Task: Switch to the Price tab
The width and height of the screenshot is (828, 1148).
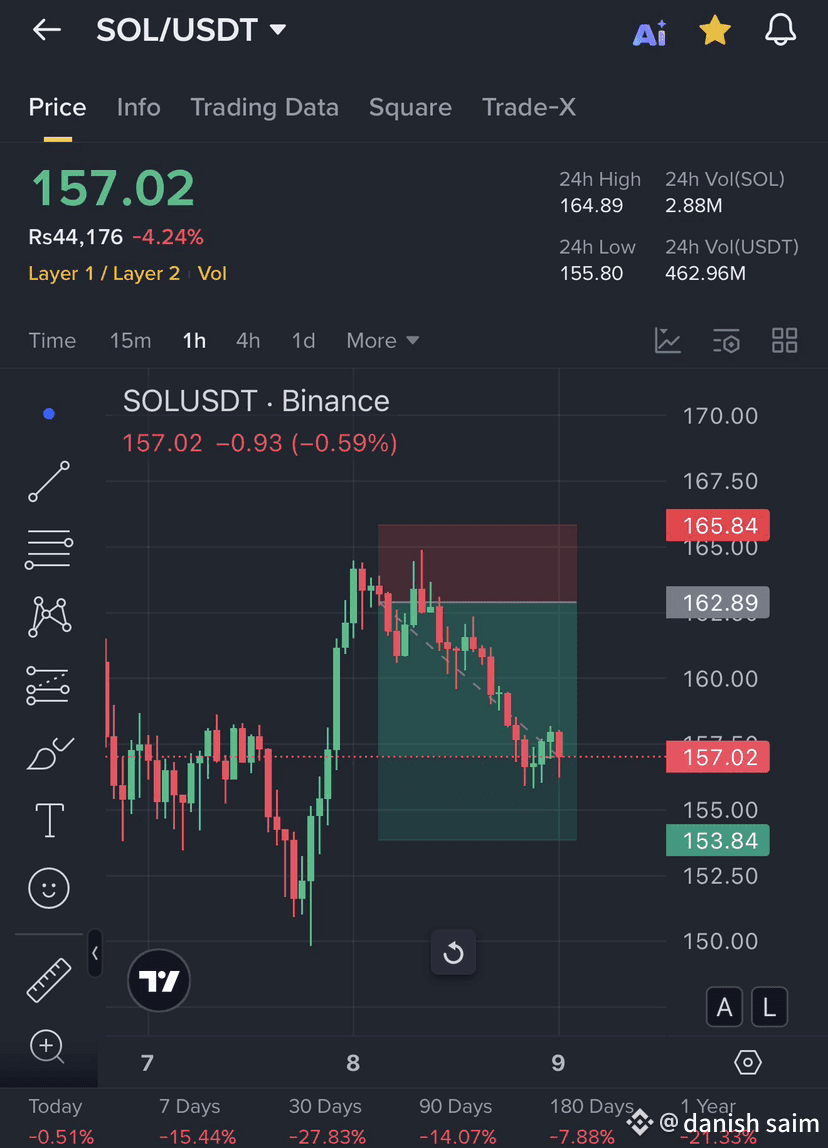Action: coord(57,108)
